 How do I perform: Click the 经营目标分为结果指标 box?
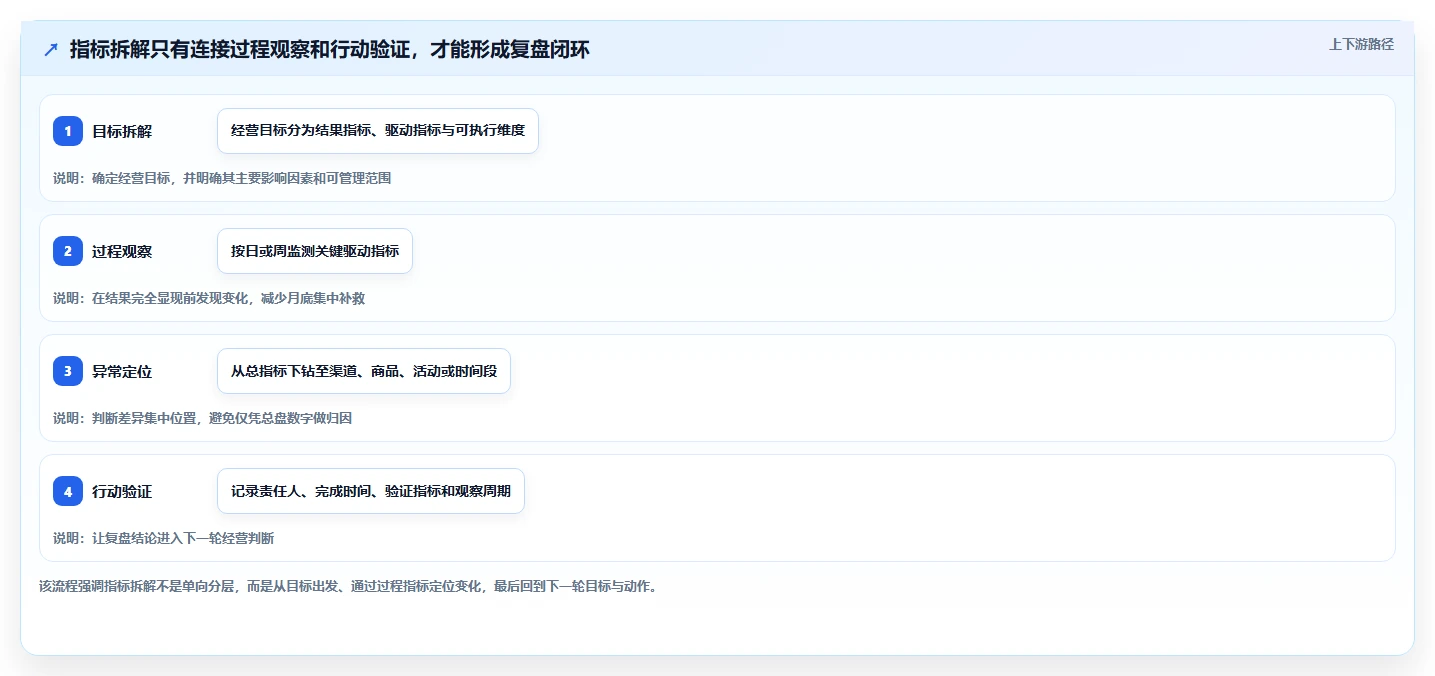[x=378, y=131]
